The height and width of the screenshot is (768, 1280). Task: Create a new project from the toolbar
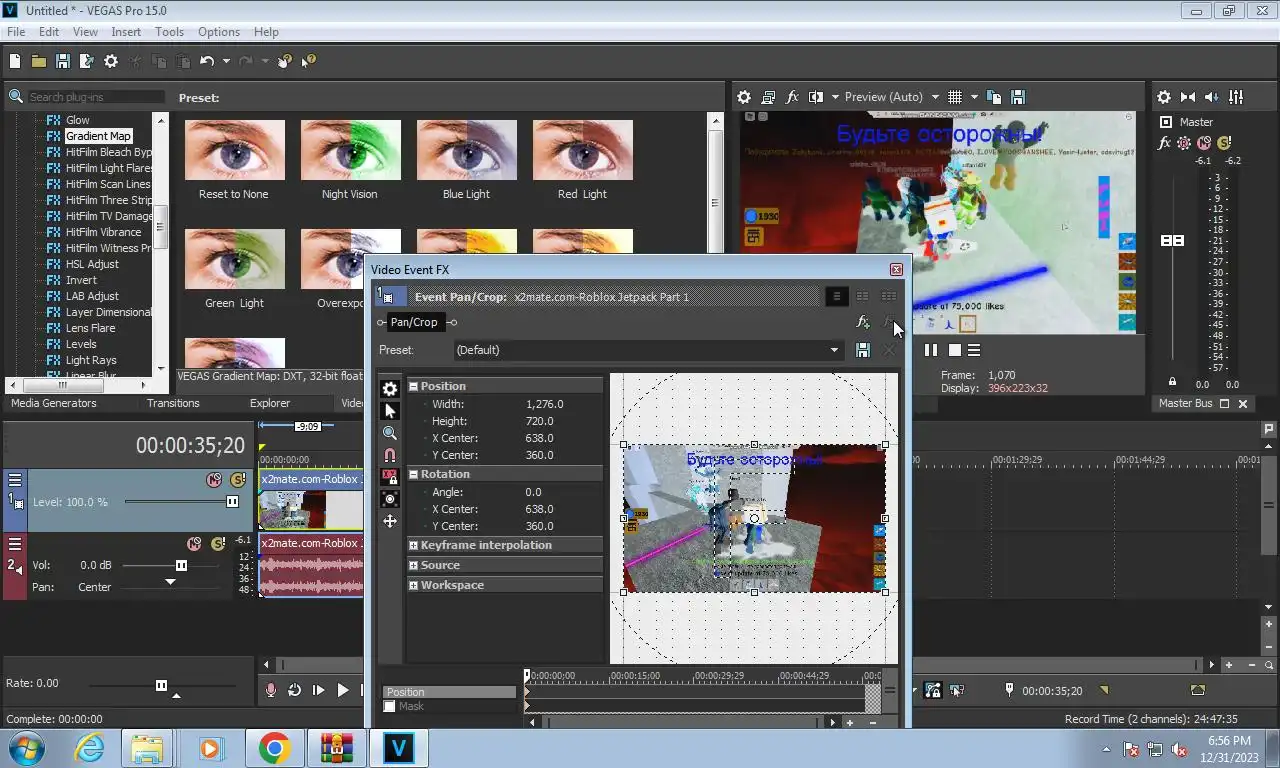tap(14, 61)
